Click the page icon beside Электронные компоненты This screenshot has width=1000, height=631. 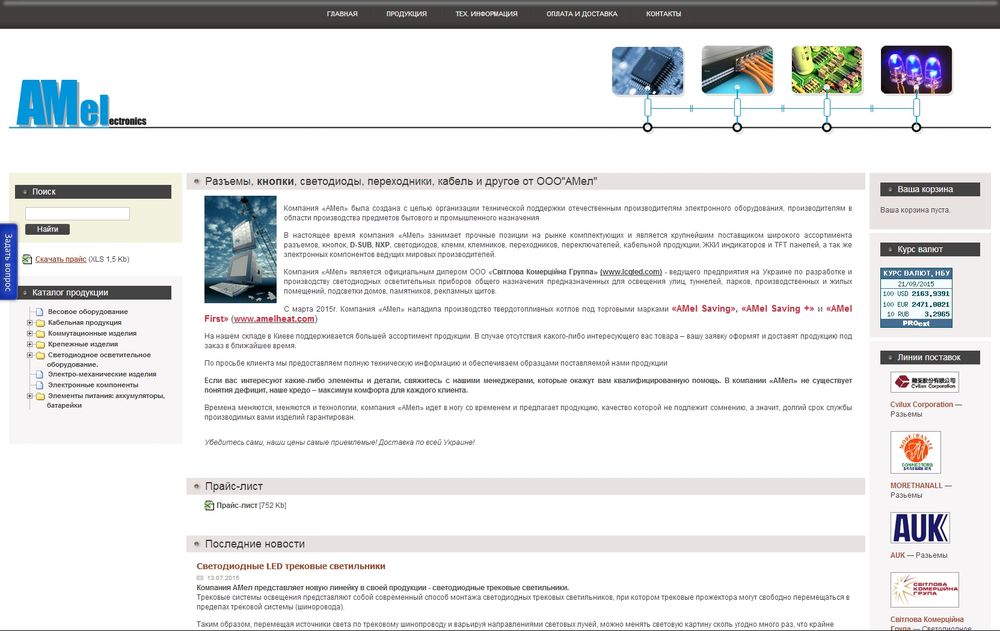tap(40, 385)
